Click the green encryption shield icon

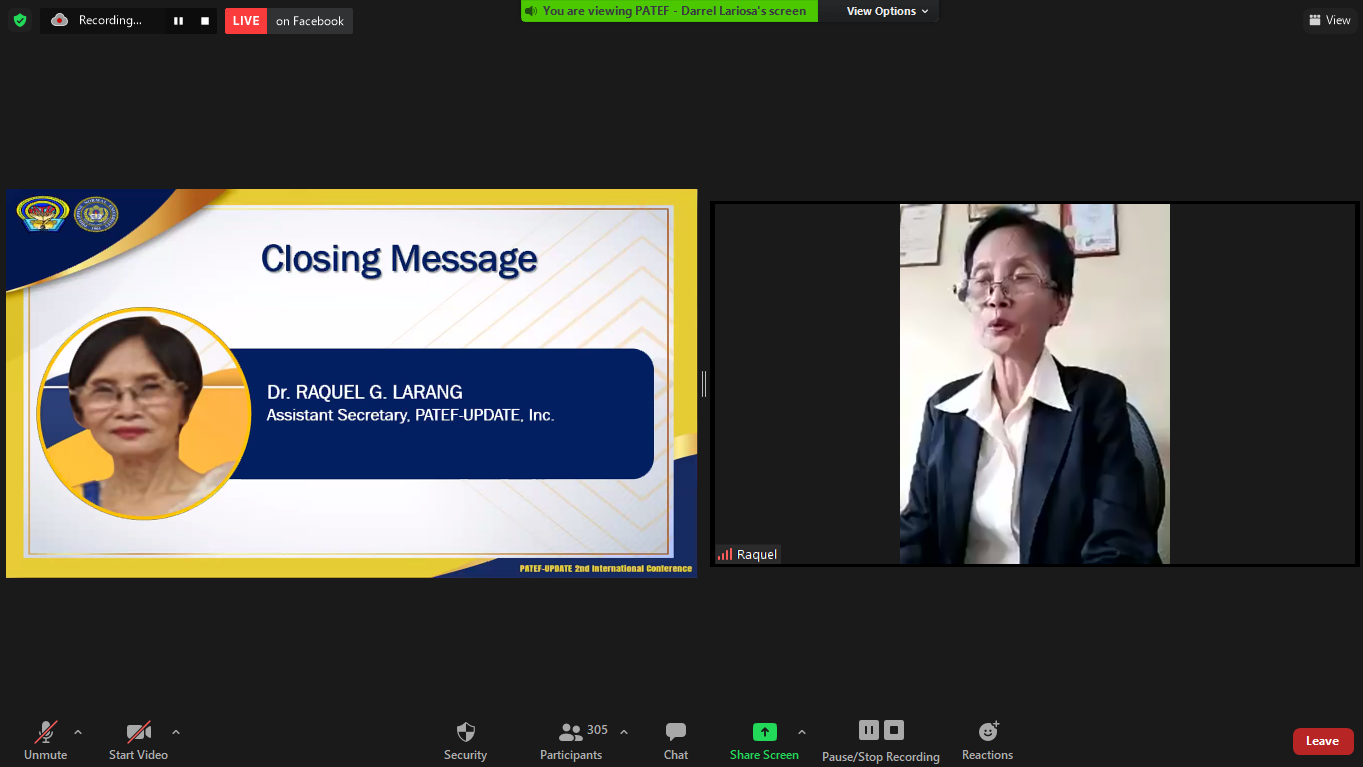pos(20,20)
